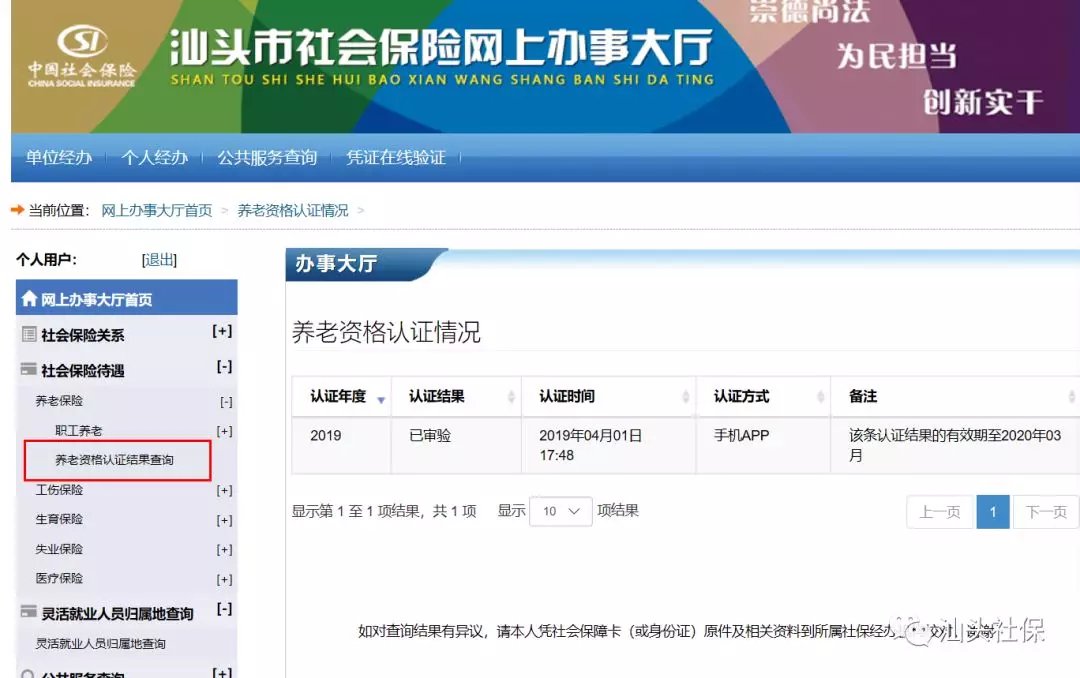Collapse the 社会保险待遇 section

tap(224, 368)
